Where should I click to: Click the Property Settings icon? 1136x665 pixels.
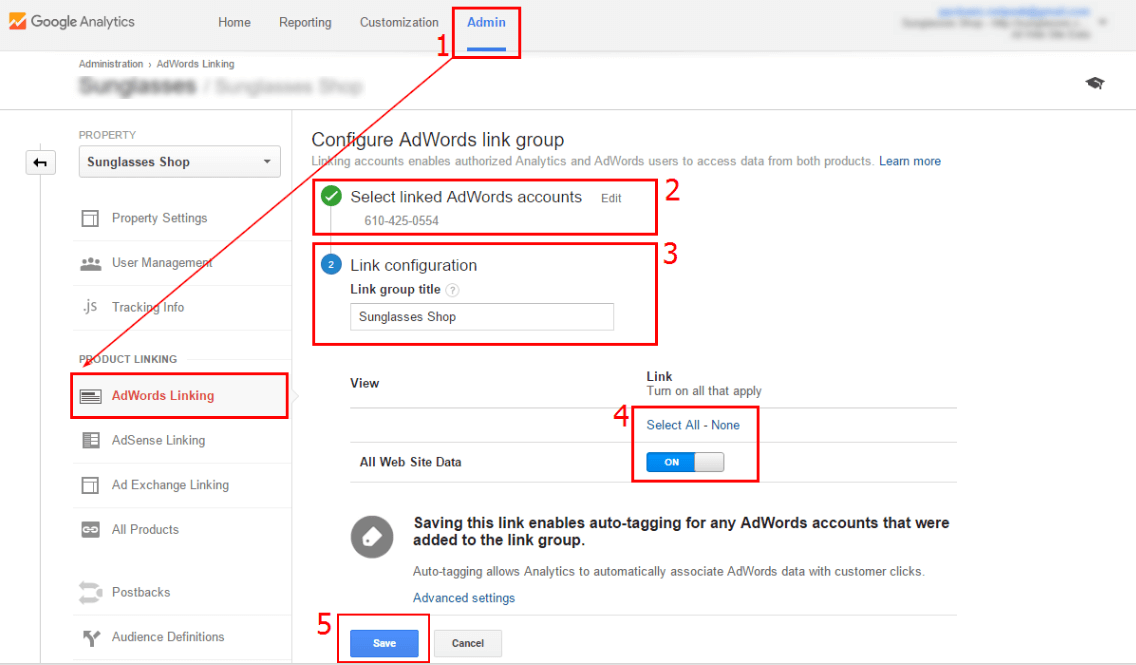tap(91, 218)
